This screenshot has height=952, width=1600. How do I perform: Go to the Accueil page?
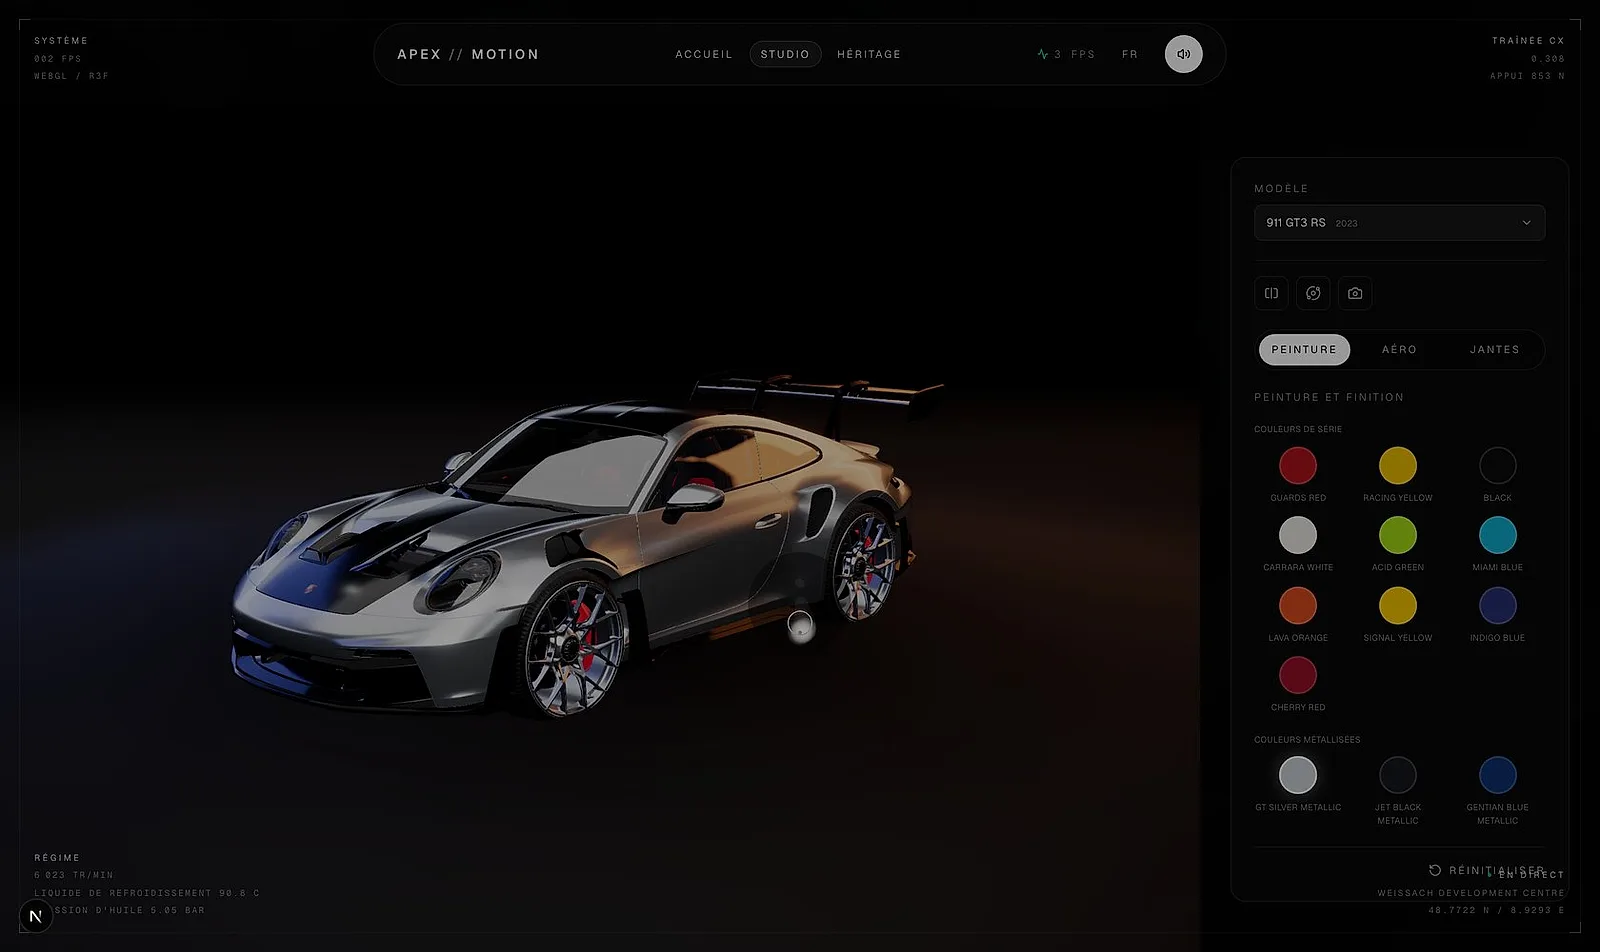click(x=704, y=54)
